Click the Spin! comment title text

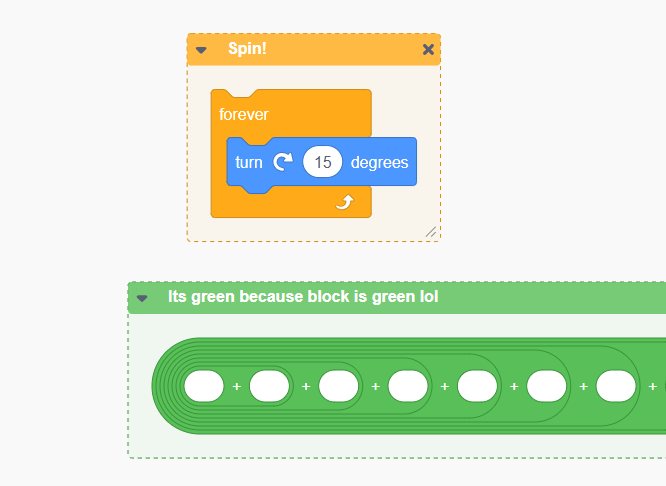click(x=247, y=49)
